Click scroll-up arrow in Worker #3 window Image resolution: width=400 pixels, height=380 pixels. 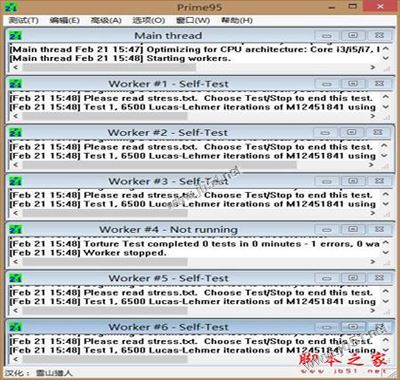[x=386, y=194]
